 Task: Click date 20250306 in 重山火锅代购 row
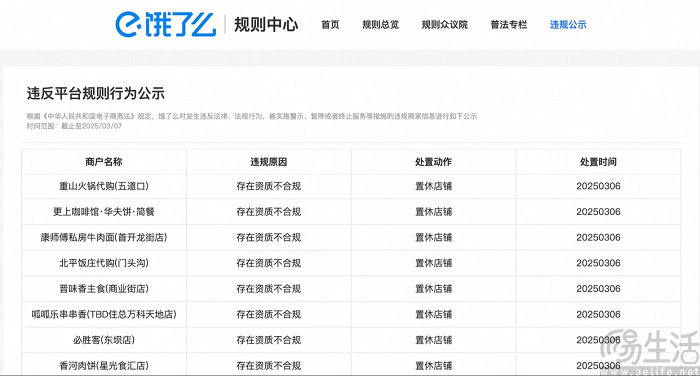(x=598, y=186)
